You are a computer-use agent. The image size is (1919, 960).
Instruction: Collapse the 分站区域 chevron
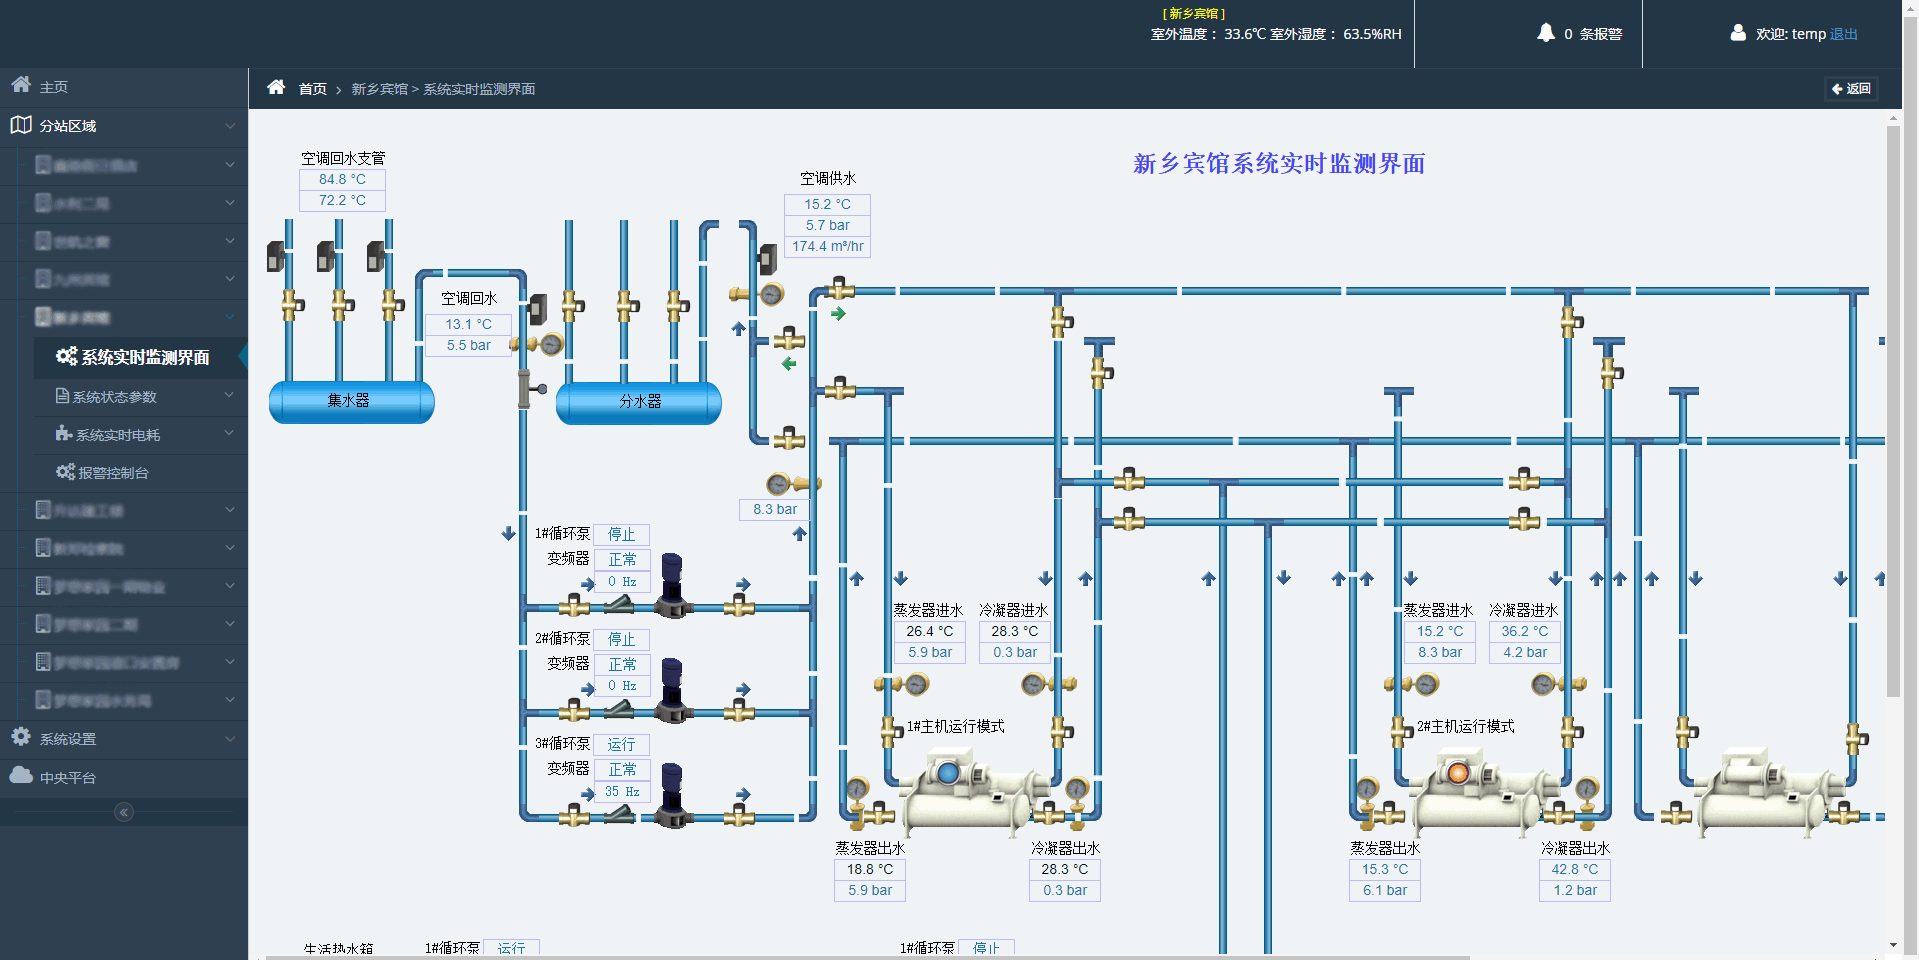pyautogui.click(x=230, y=126)
